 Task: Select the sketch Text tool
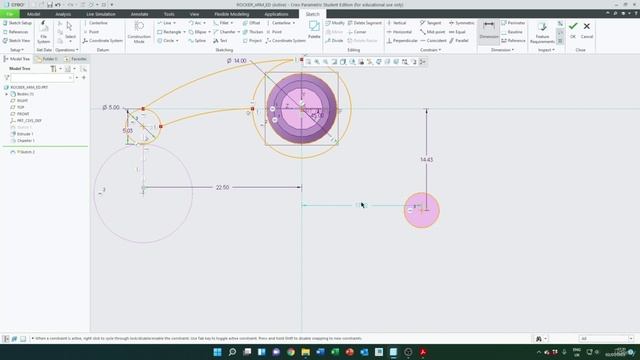pyautogui.click(x=220, y=41)
